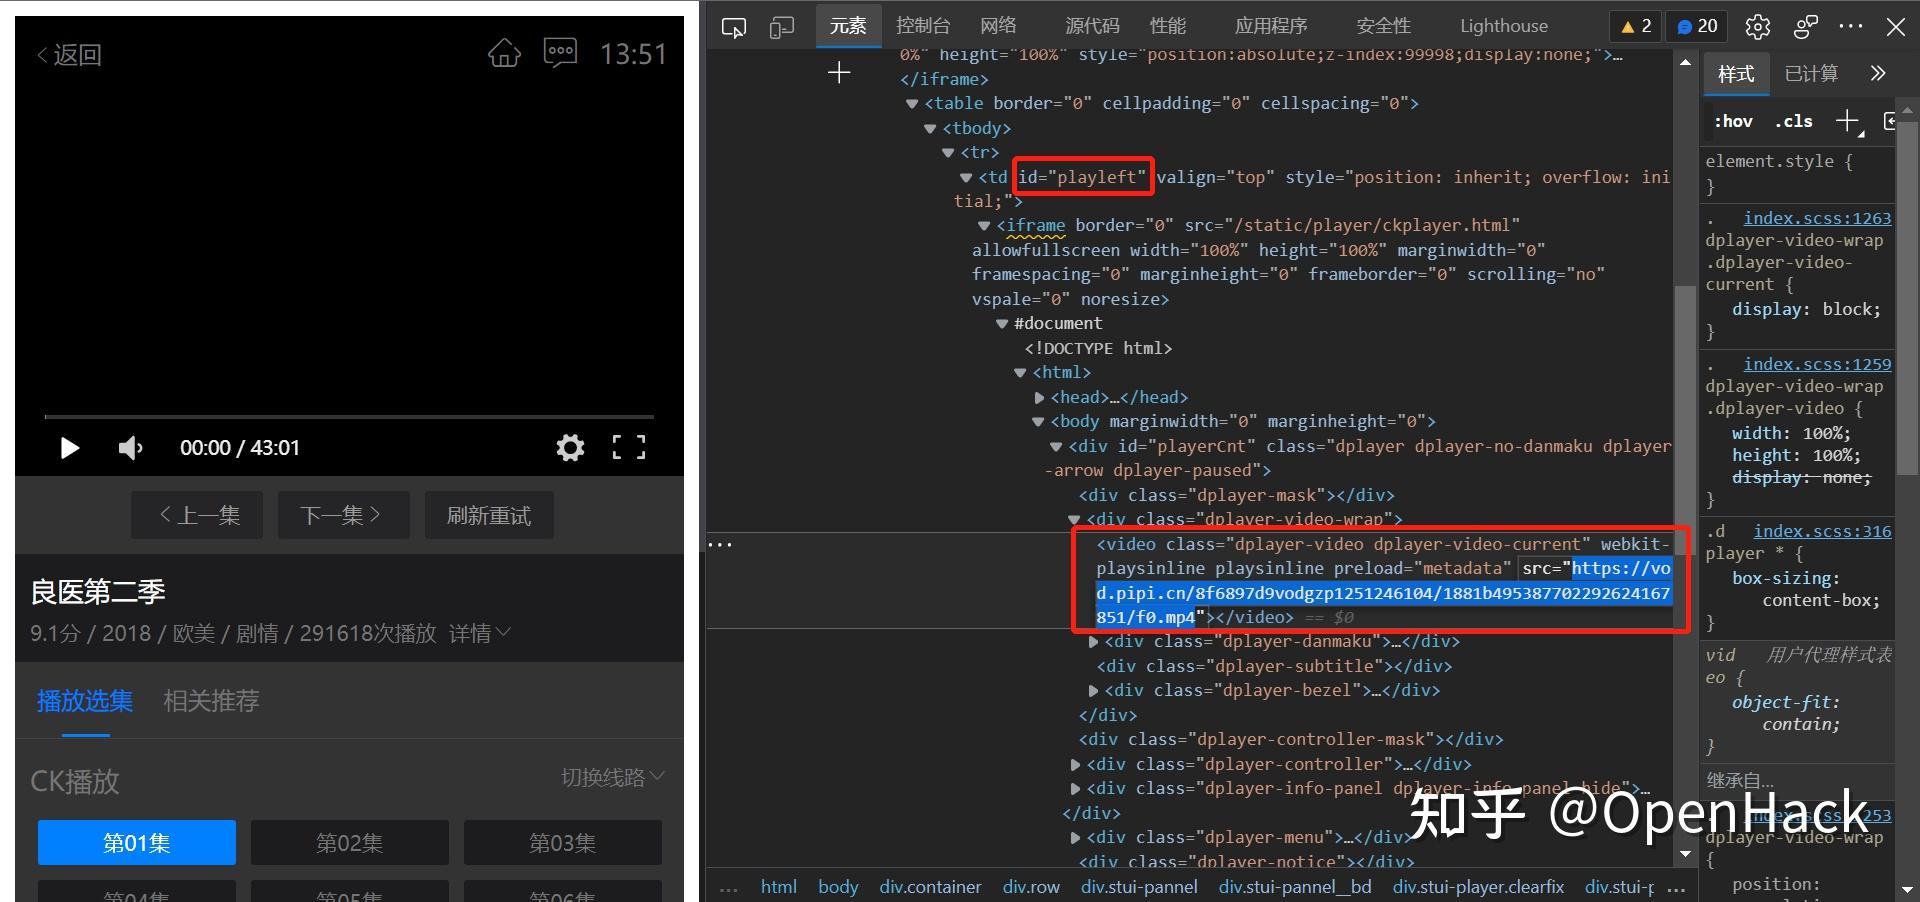Expand the 切换线路 dropdown
The height and width of the screenshot is (902, 1920).
612,777
